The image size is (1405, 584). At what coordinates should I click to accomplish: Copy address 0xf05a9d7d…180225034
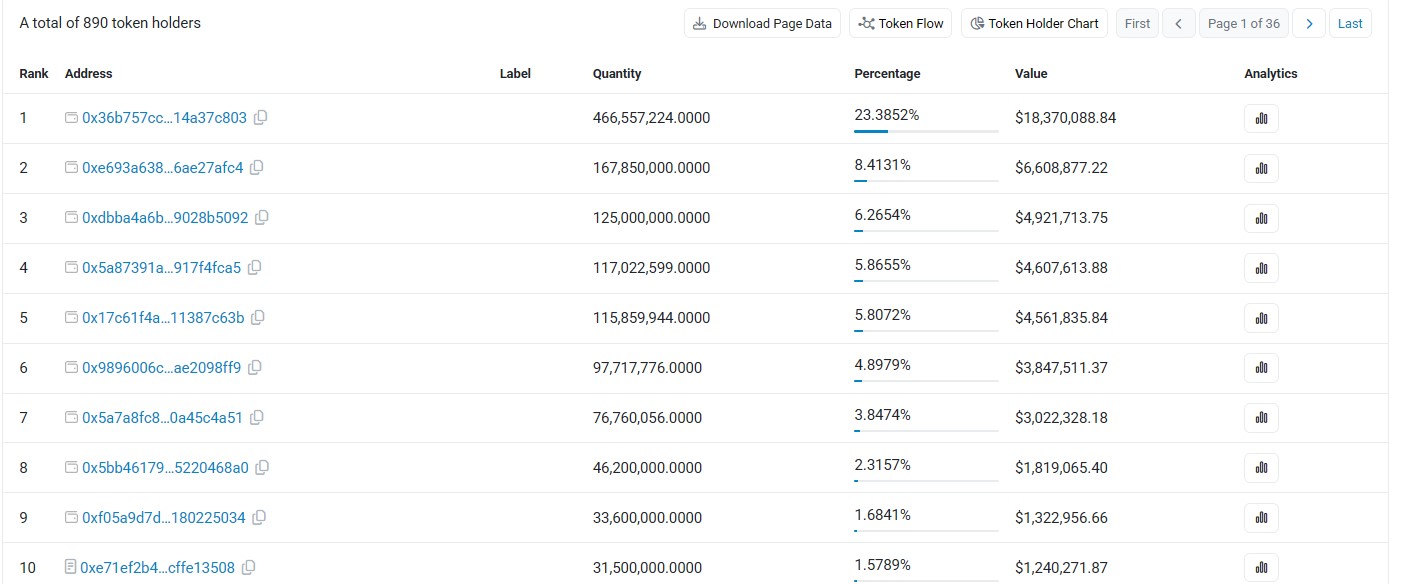[259, 518]
